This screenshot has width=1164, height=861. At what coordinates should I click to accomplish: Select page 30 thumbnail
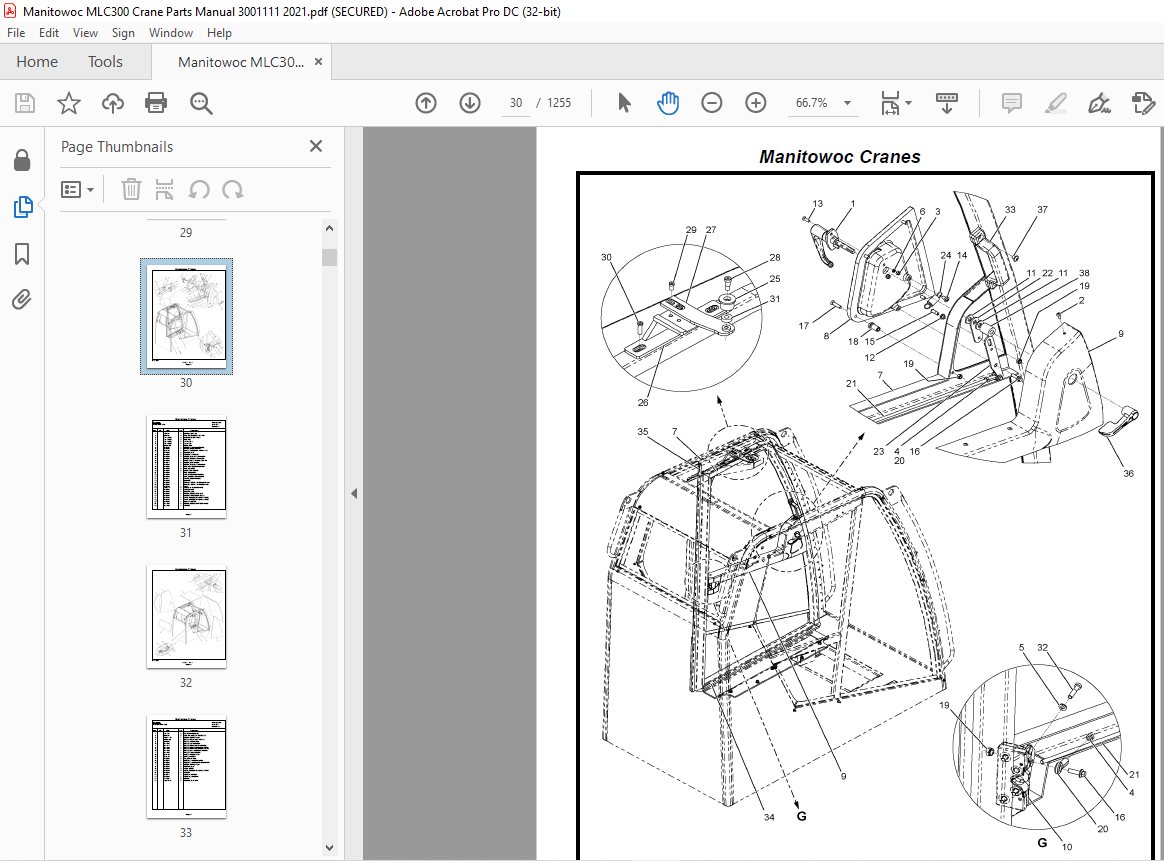(186, 317)
